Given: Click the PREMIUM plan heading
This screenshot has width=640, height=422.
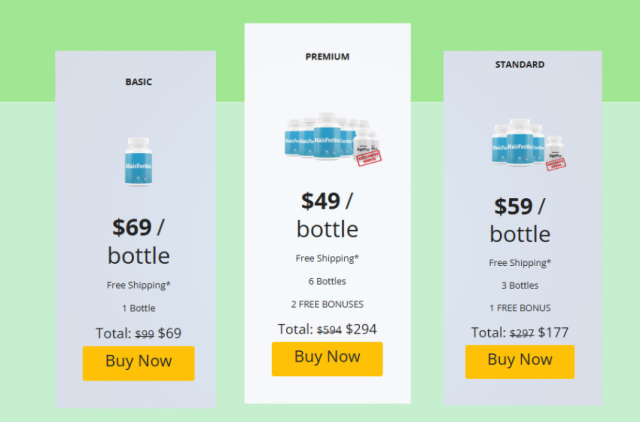Looking at the screenshot, I should click(327, 57).
